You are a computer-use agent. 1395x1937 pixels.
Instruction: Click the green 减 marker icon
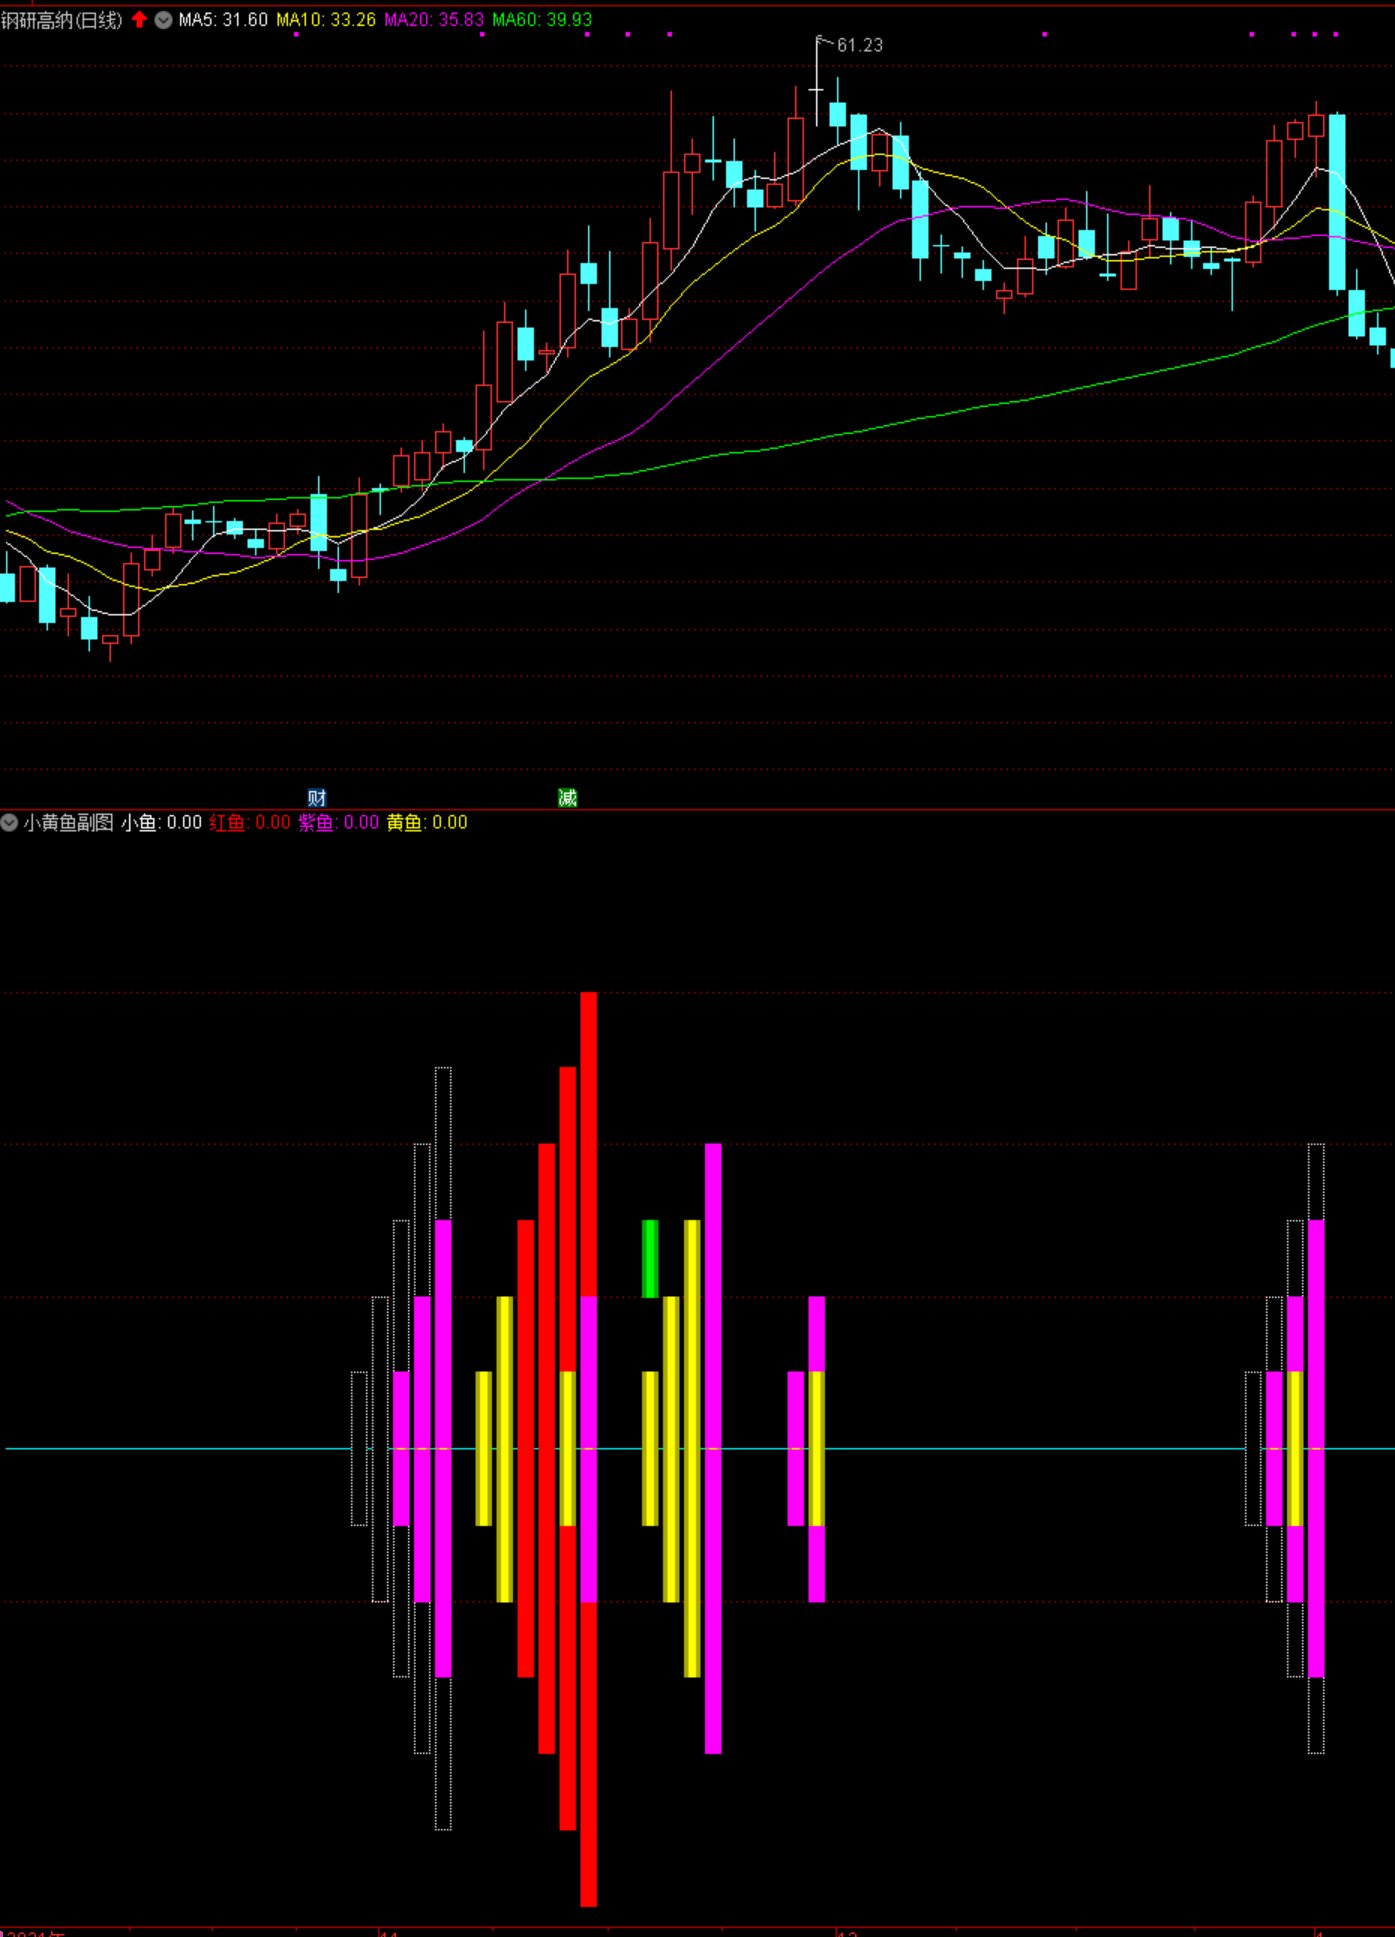pos(567,798)
